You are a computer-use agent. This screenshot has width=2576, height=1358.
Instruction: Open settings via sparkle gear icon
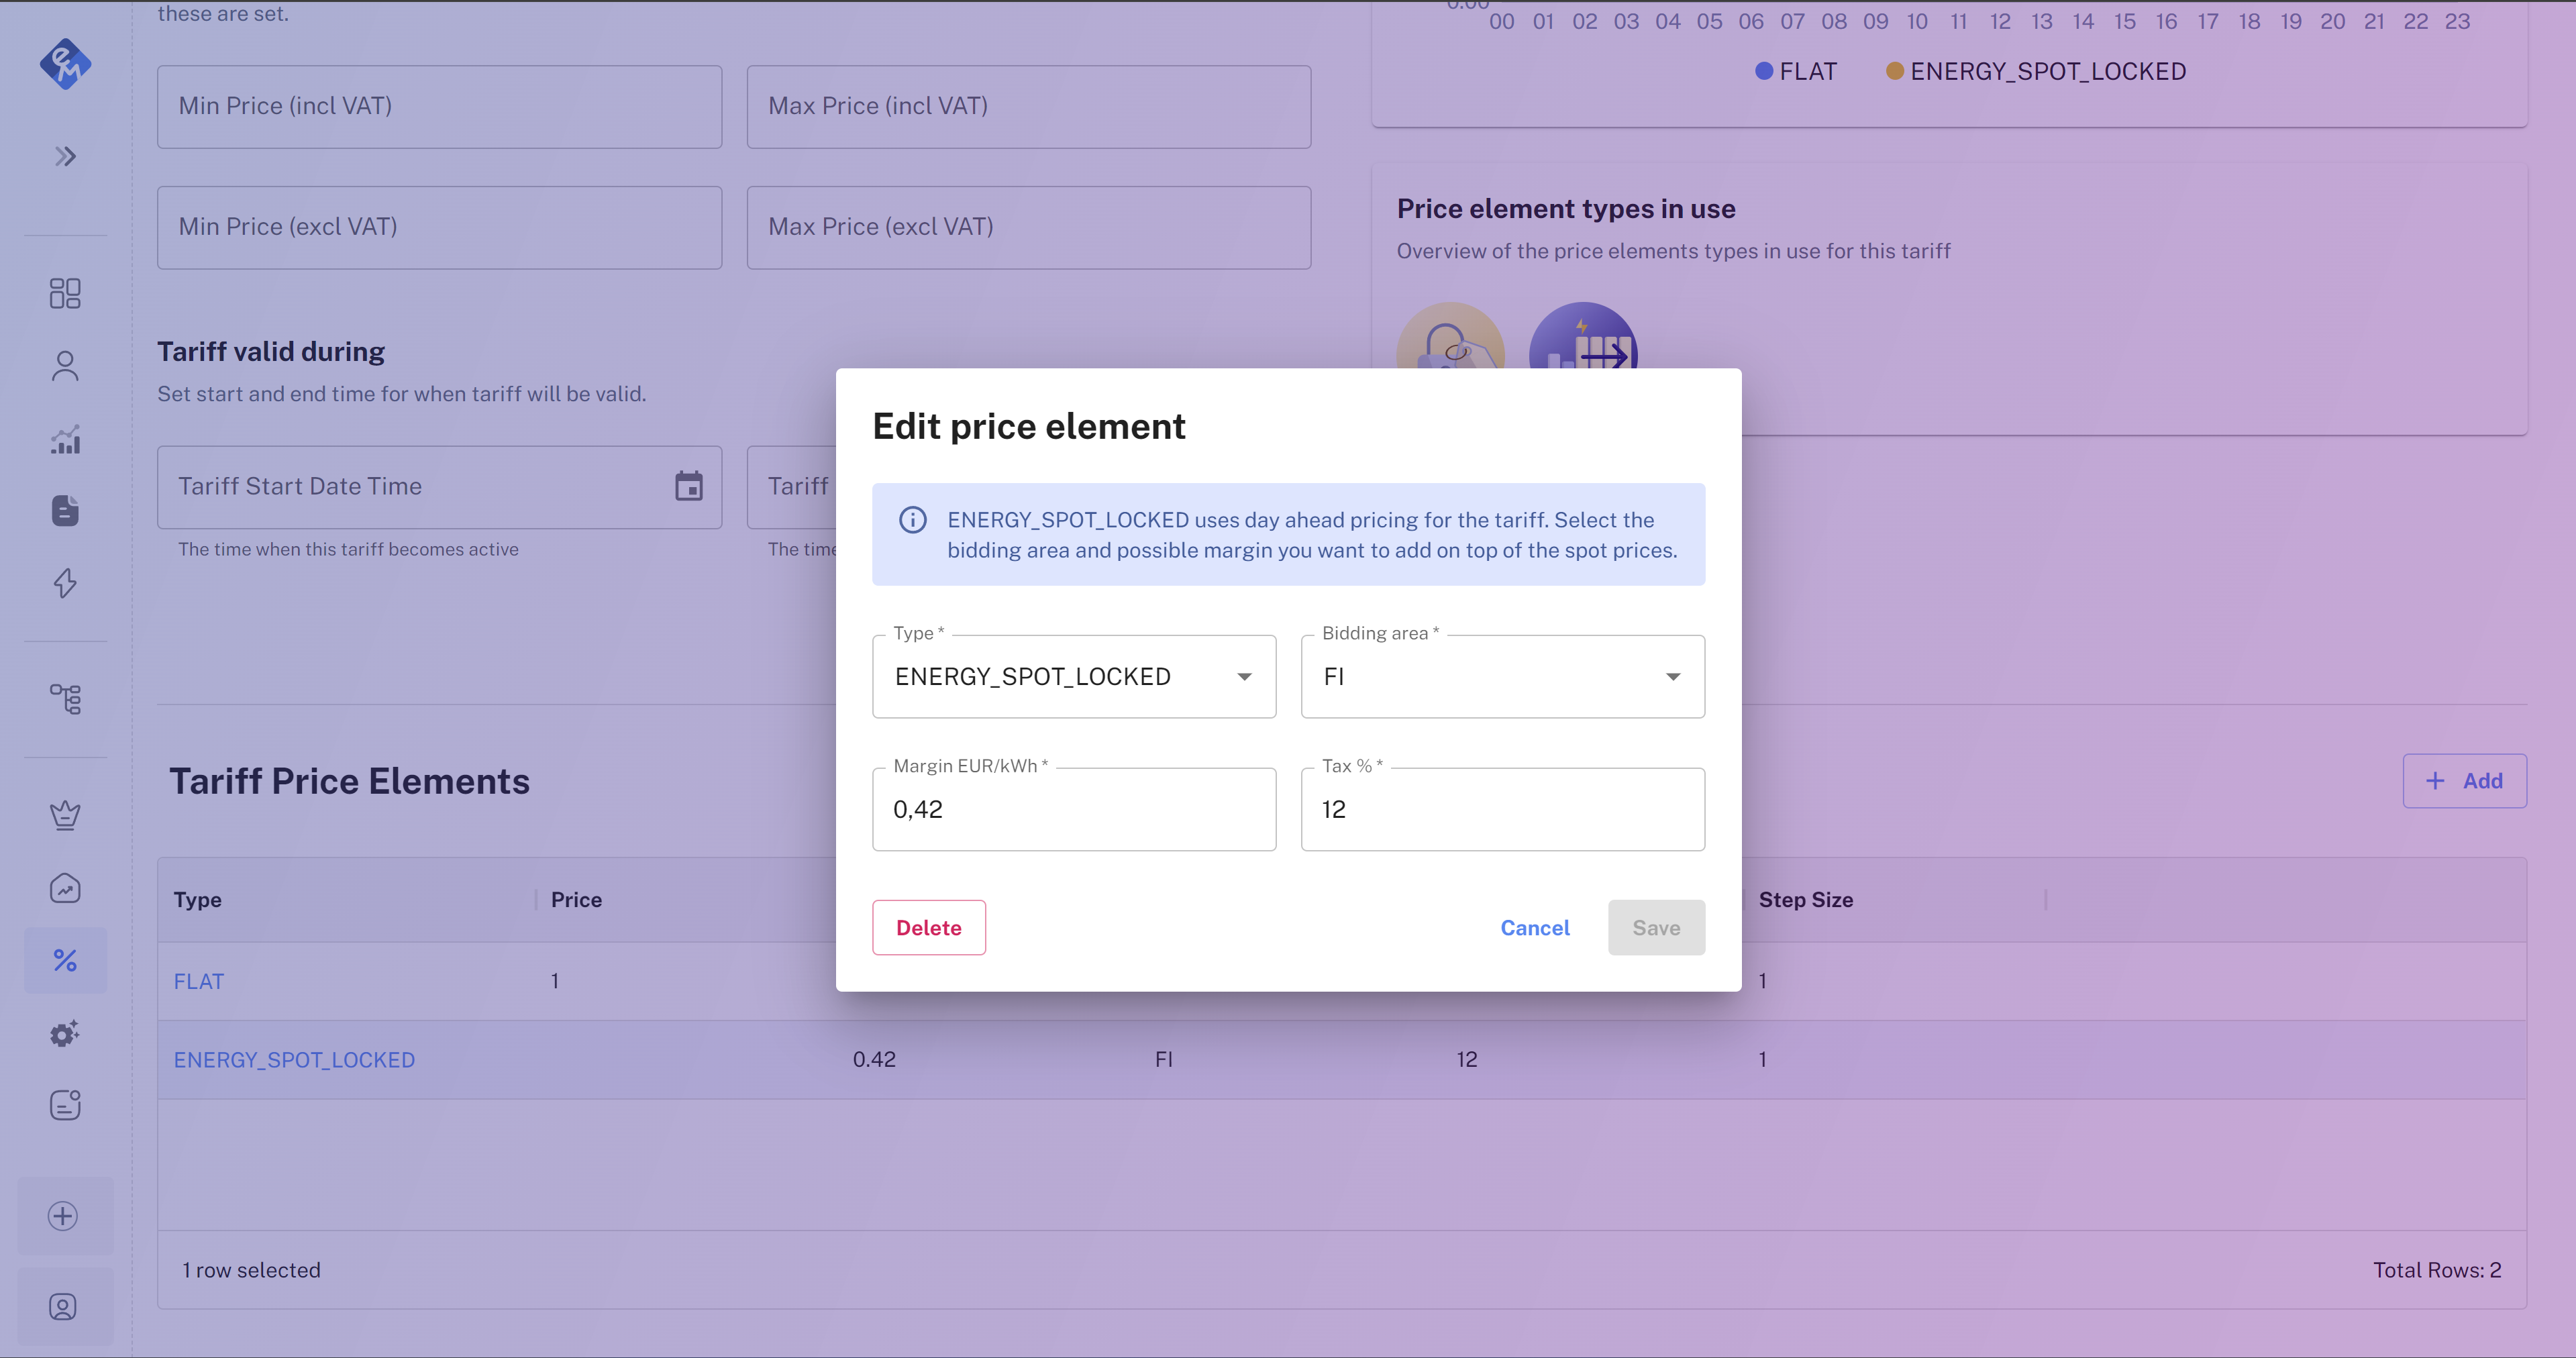pos(65,1033)
